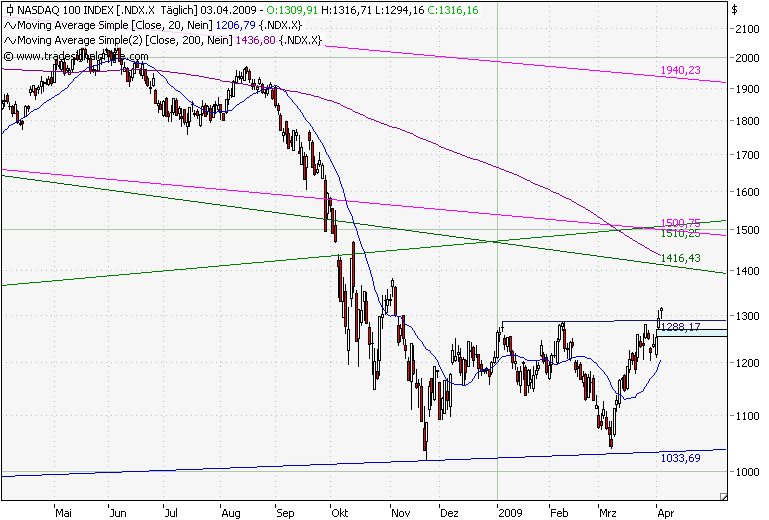Image resolution: width=769 pixels, height=520 pixels.
Task: Click the candlestick icon beside NASDAQ 100 INDEX
Action: coord(9,10)
